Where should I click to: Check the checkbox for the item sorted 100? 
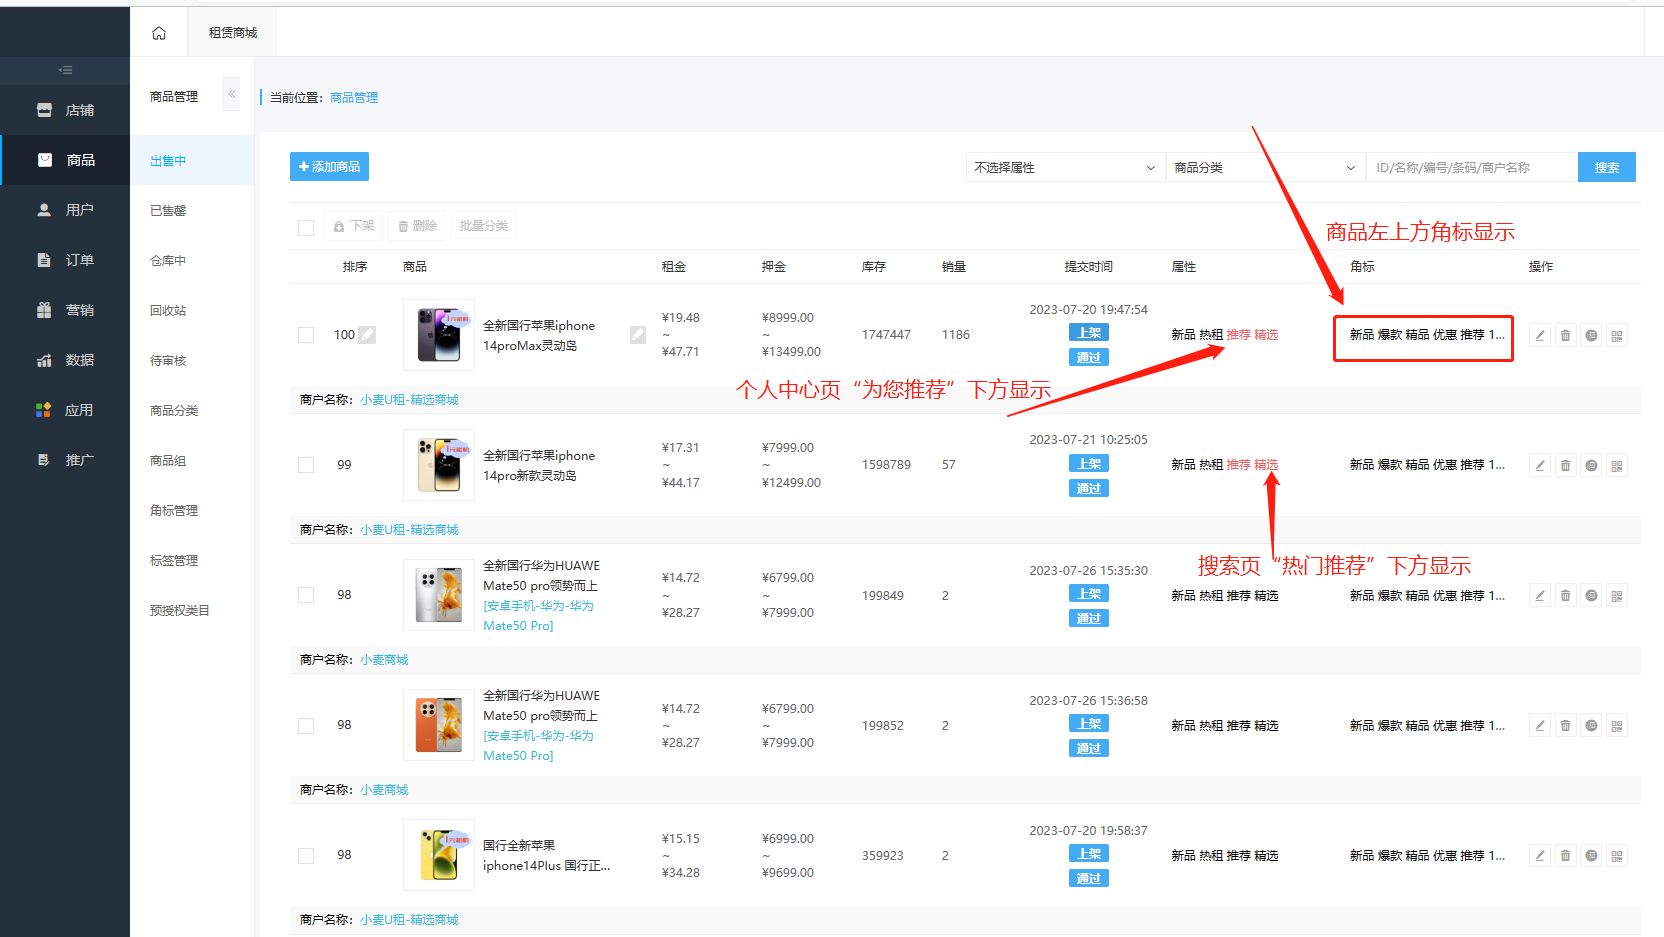pyautogui.click(x=306, y=335)
